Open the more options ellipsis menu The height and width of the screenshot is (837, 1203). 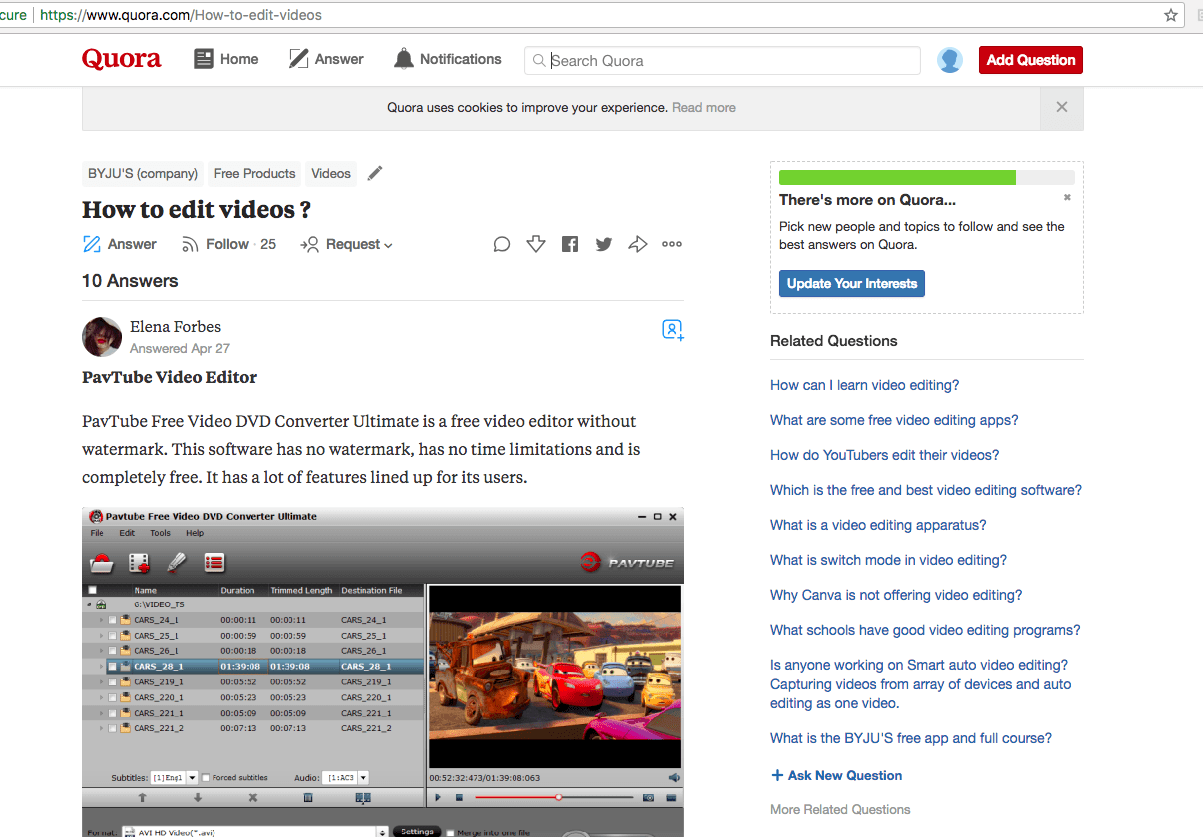pyautogui.click(x=672, y=244)
